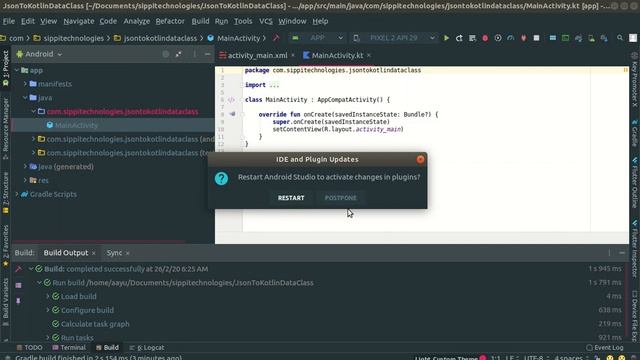Screen dimensions: 640x360
Task: Click UTF-8 encoding in status bar
Action: [533, 358]
